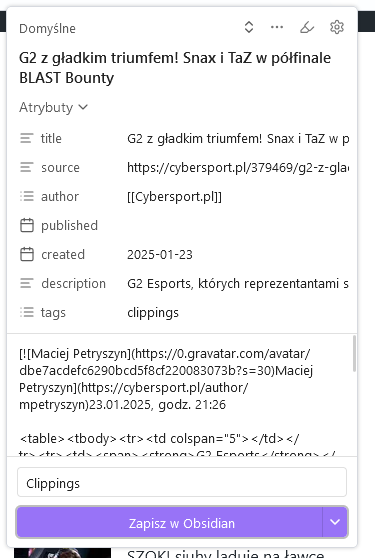Screen dimensions: 375x558
Task: Open the template selector up-down arrows
Action: [x=249, y=27]
